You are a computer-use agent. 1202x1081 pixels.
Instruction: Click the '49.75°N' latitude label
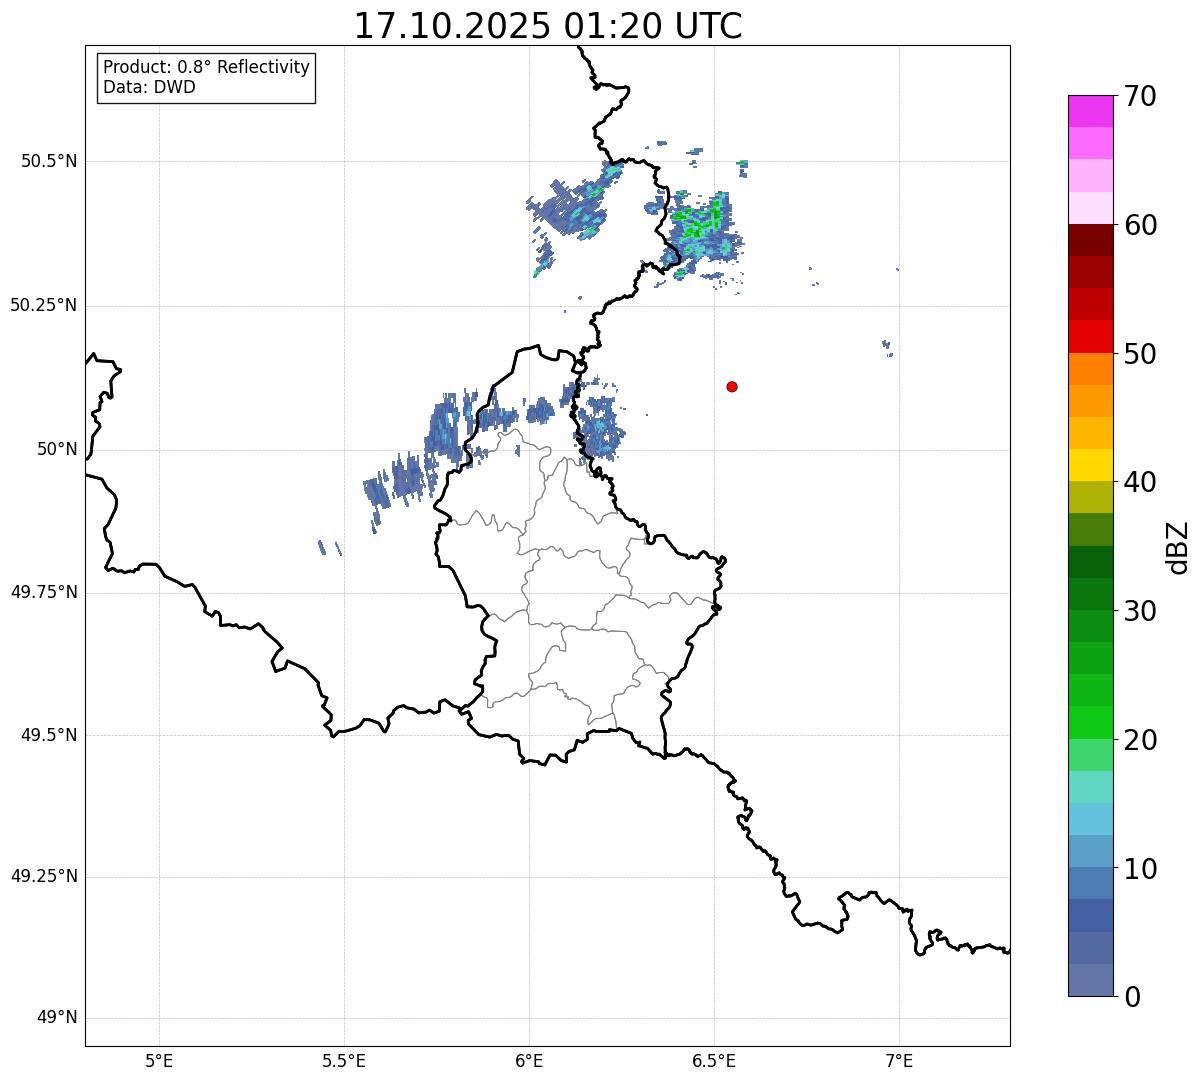pyautogui.click(x=44, y=592)
